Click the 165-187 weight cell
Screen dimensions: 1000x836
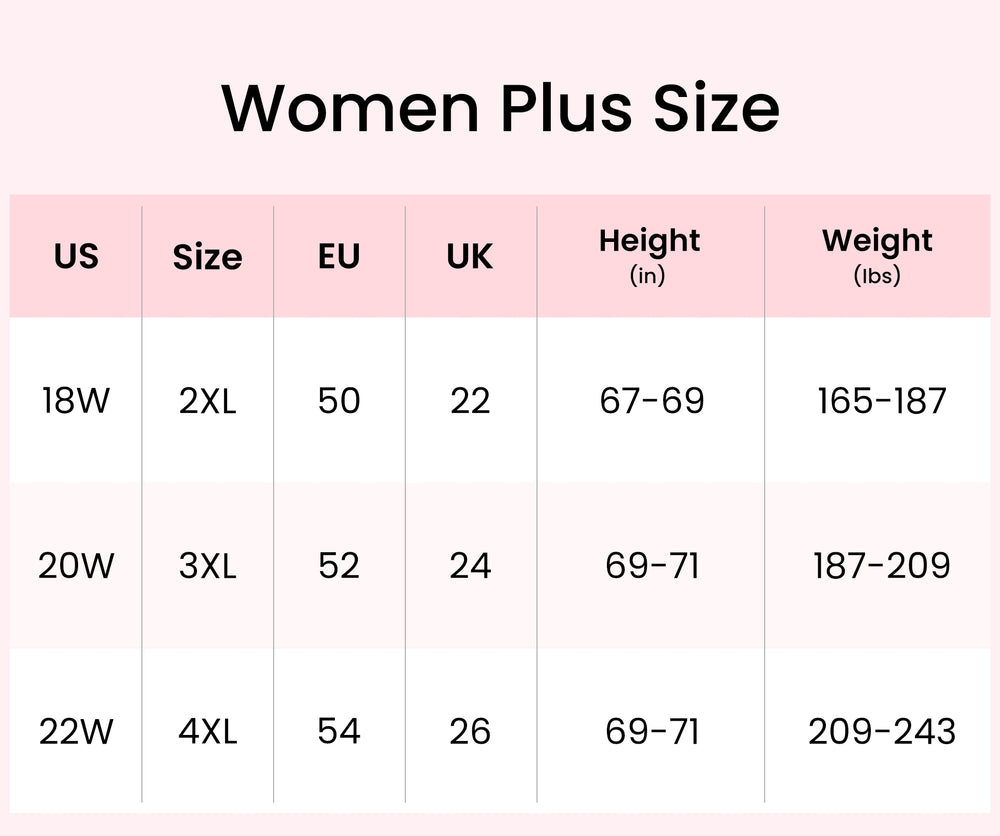[881, 401]
